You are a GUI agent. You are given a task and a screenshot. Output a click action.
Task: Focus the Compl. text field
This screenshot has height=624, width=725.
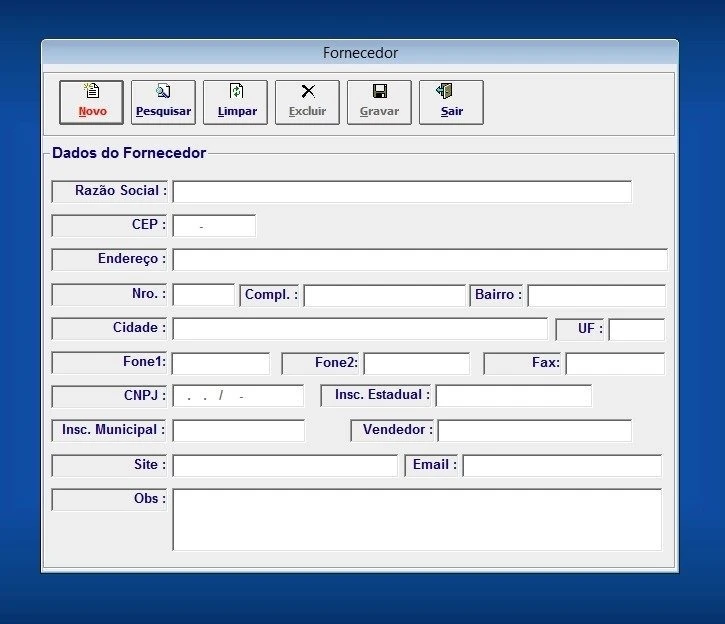tap(384, 295)
